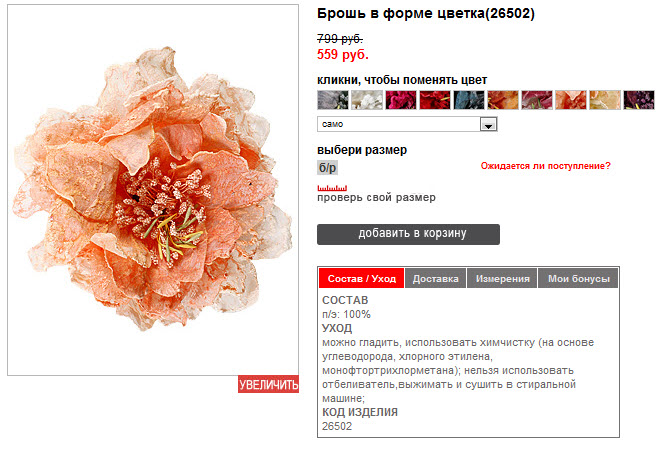Click the red ruler size icon

pos(331,187)
